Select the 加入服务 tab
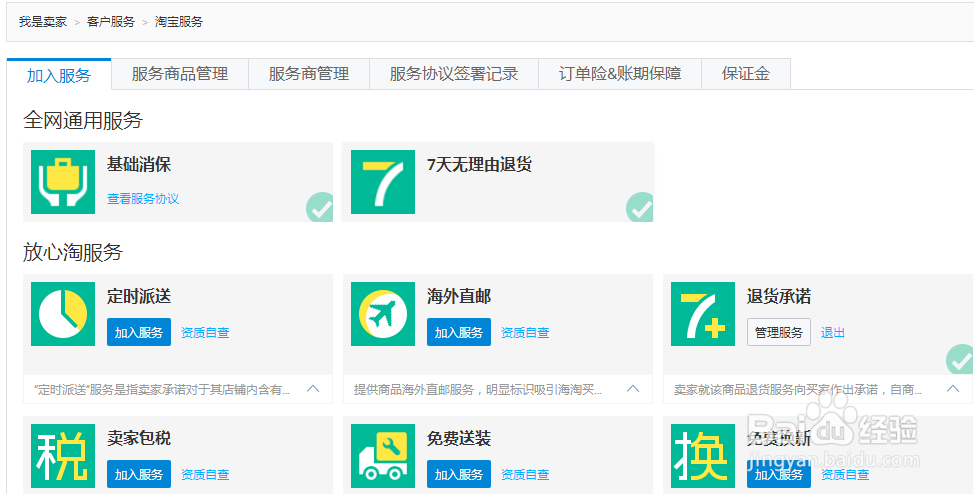The height and width of the screenshot is (494, 974). click(59, 75)
